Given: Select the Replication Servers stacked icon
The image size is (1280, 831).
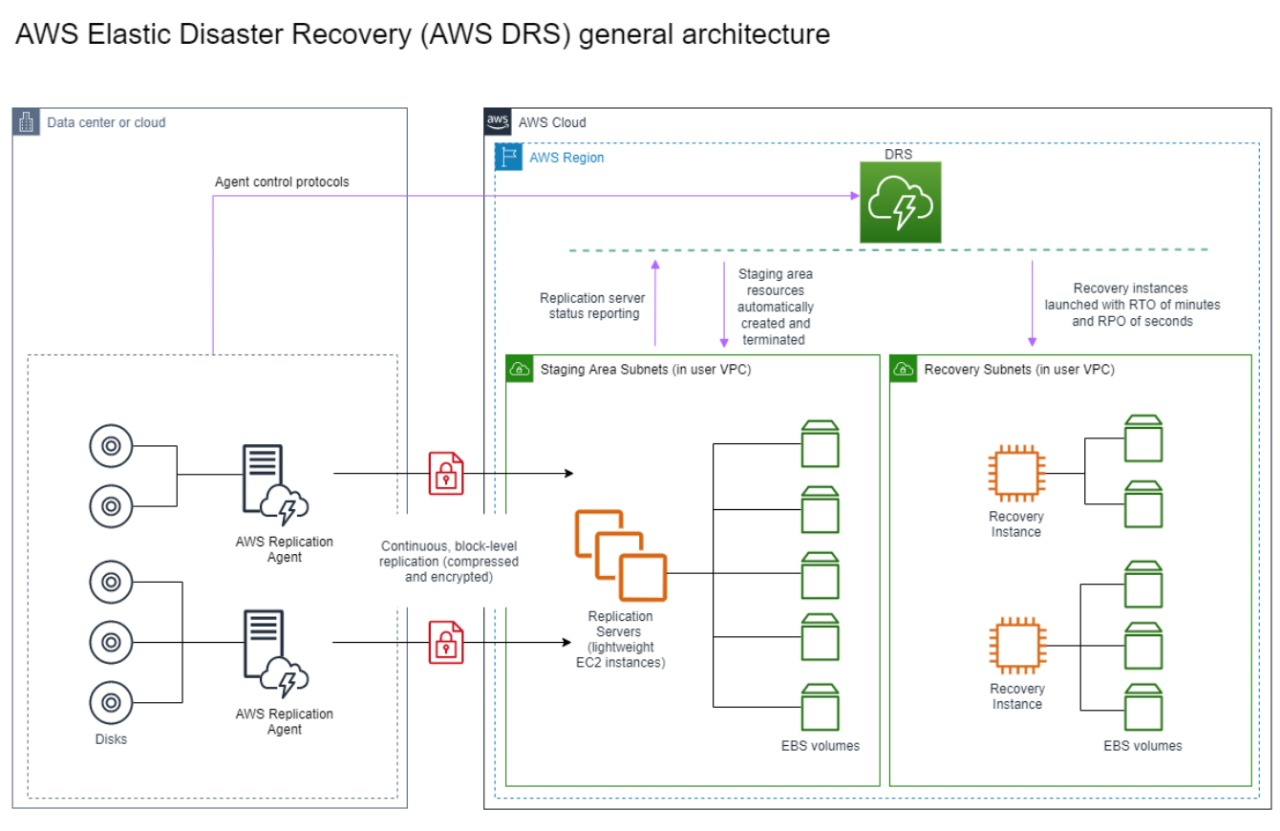Looking at the screenshot, I should coord(620,555).
